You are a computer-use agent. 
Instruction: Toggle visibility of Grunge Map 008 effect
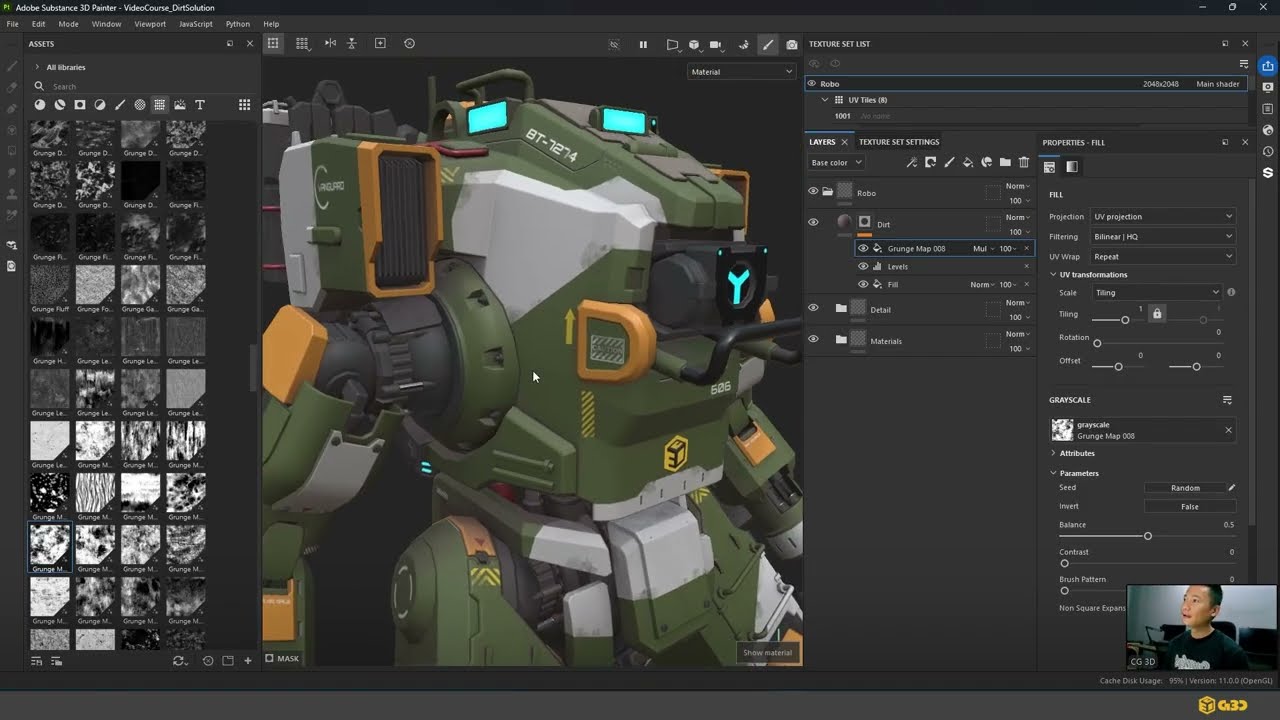[x=863, y=248]
